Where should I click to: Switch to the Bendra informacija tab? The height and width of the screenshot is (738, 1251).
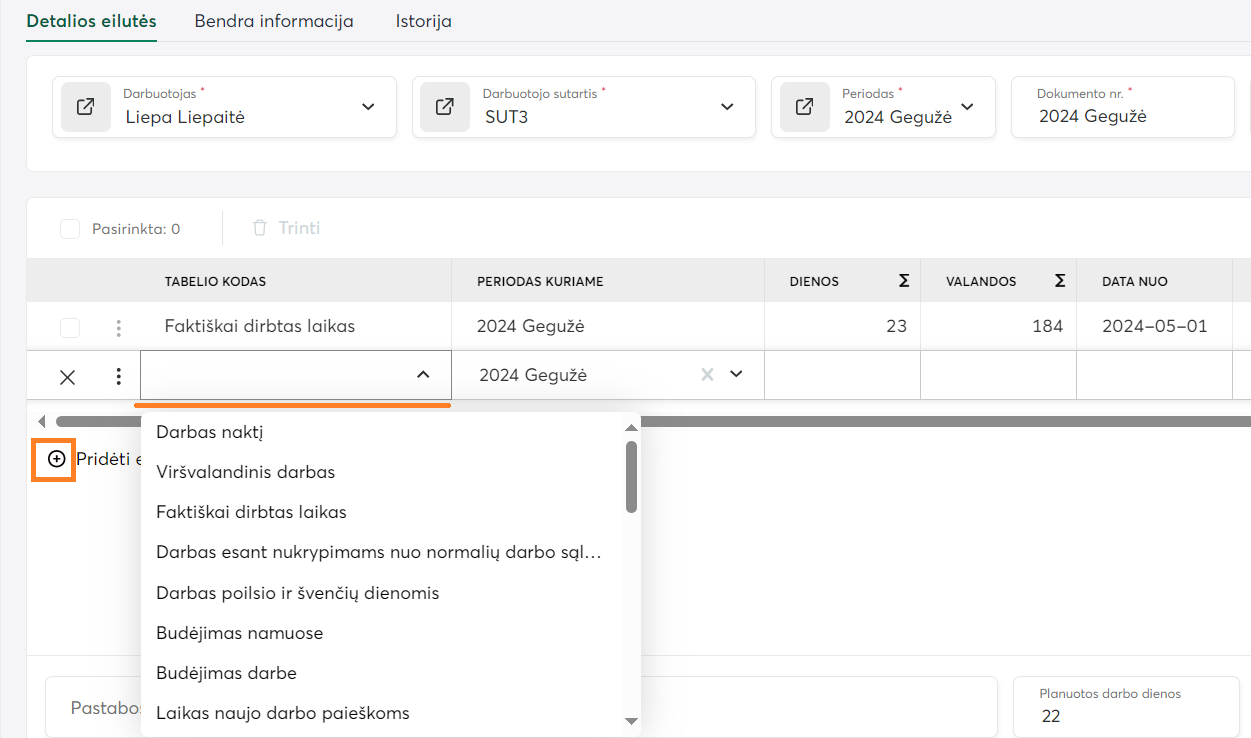coord(274,21)
